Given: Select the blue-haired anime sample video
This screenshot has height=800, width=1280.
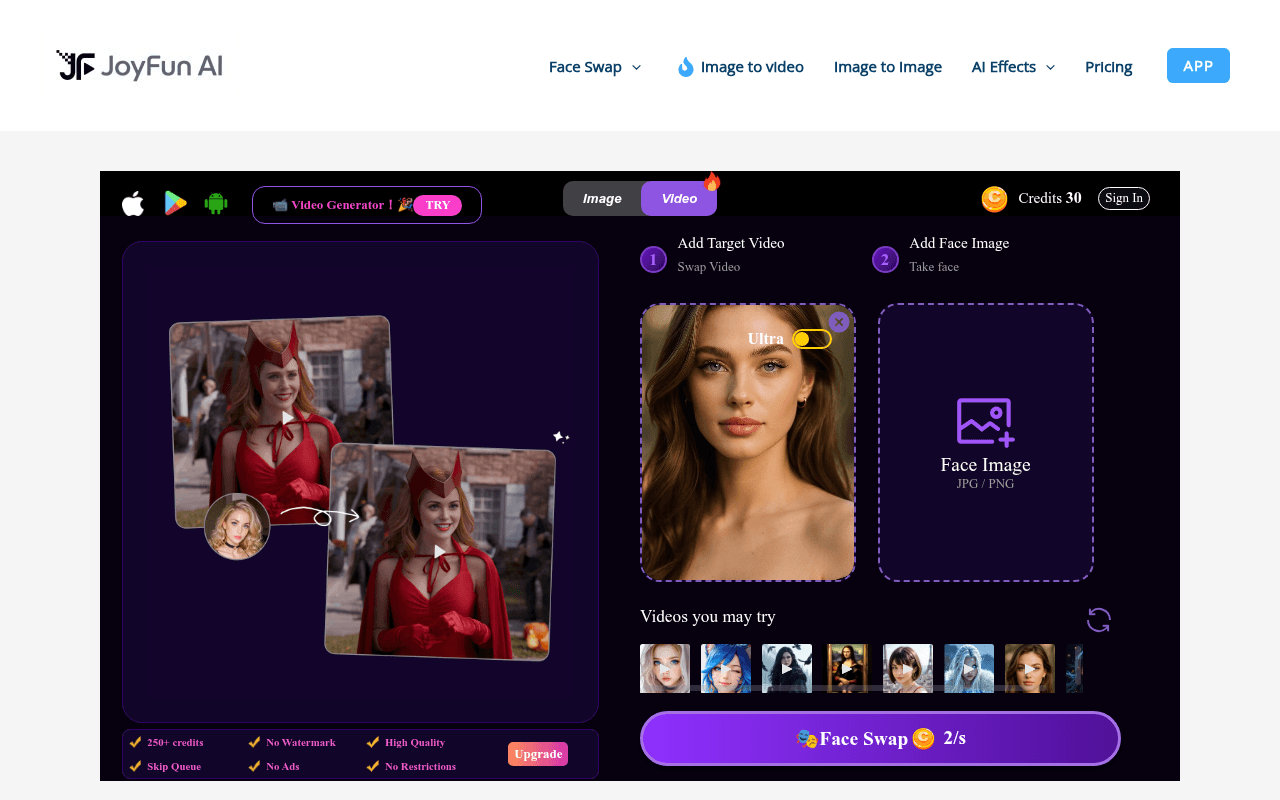Looking at the screenshot, I should coord(726,668).
